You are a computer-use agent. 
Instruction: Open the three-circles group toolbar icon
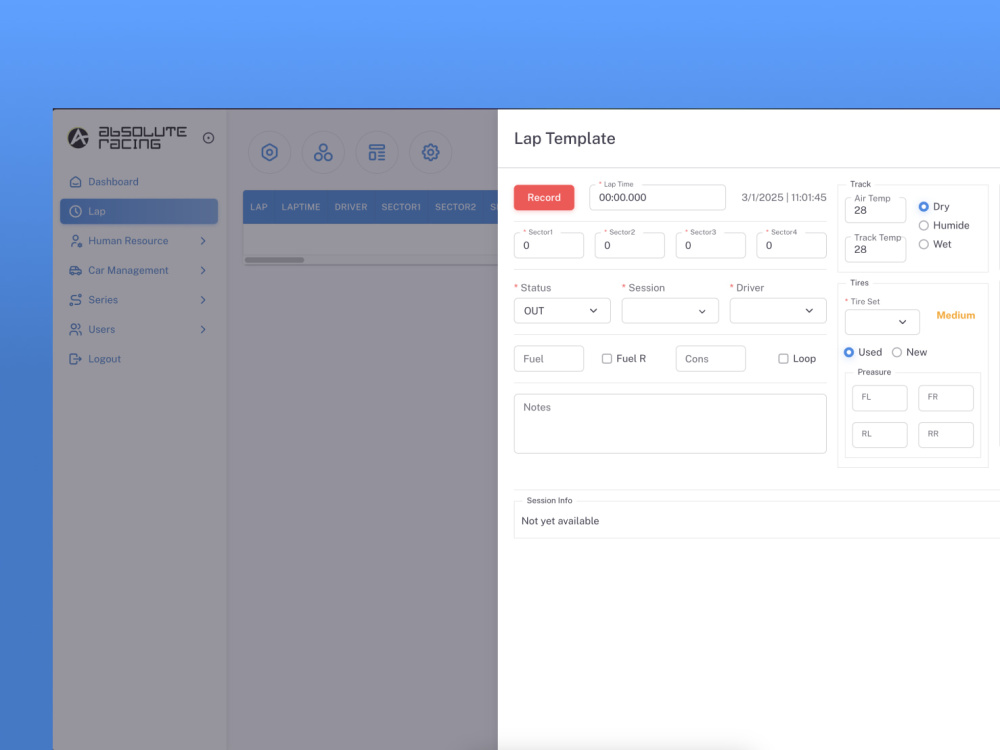click(x=323, y=152)
